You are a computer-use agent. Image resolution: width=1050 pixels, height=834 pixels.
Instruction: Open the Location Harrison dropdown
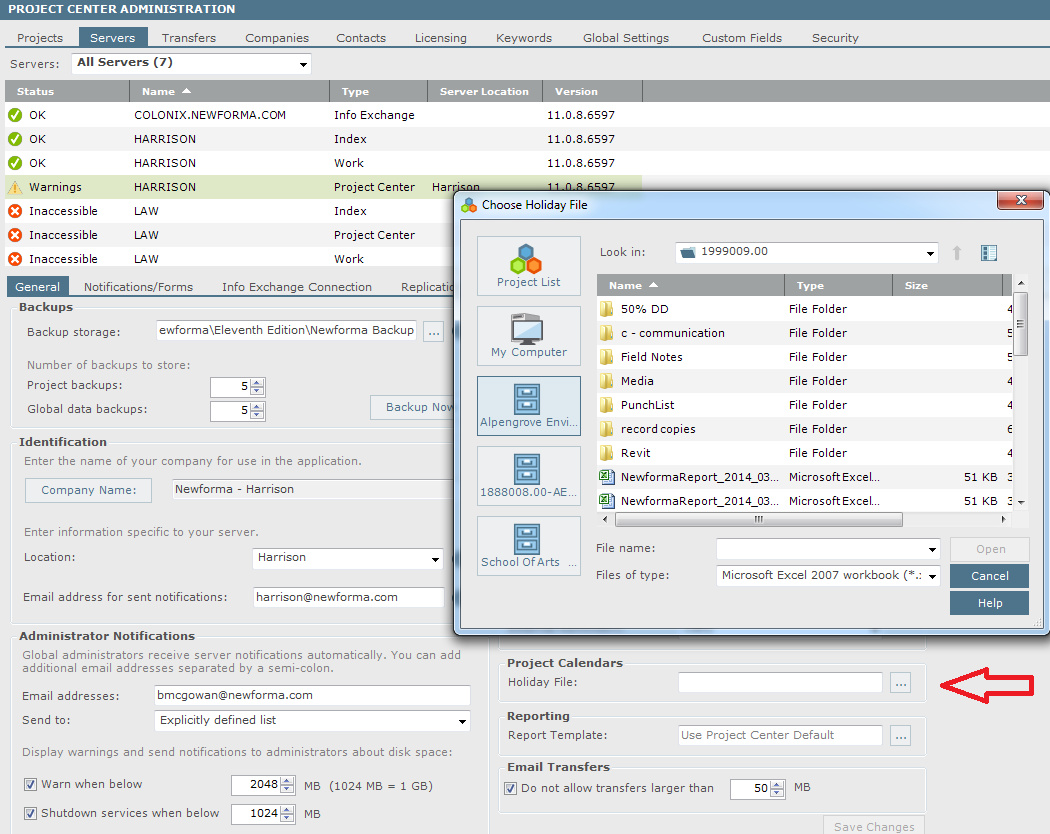point(435,559)
